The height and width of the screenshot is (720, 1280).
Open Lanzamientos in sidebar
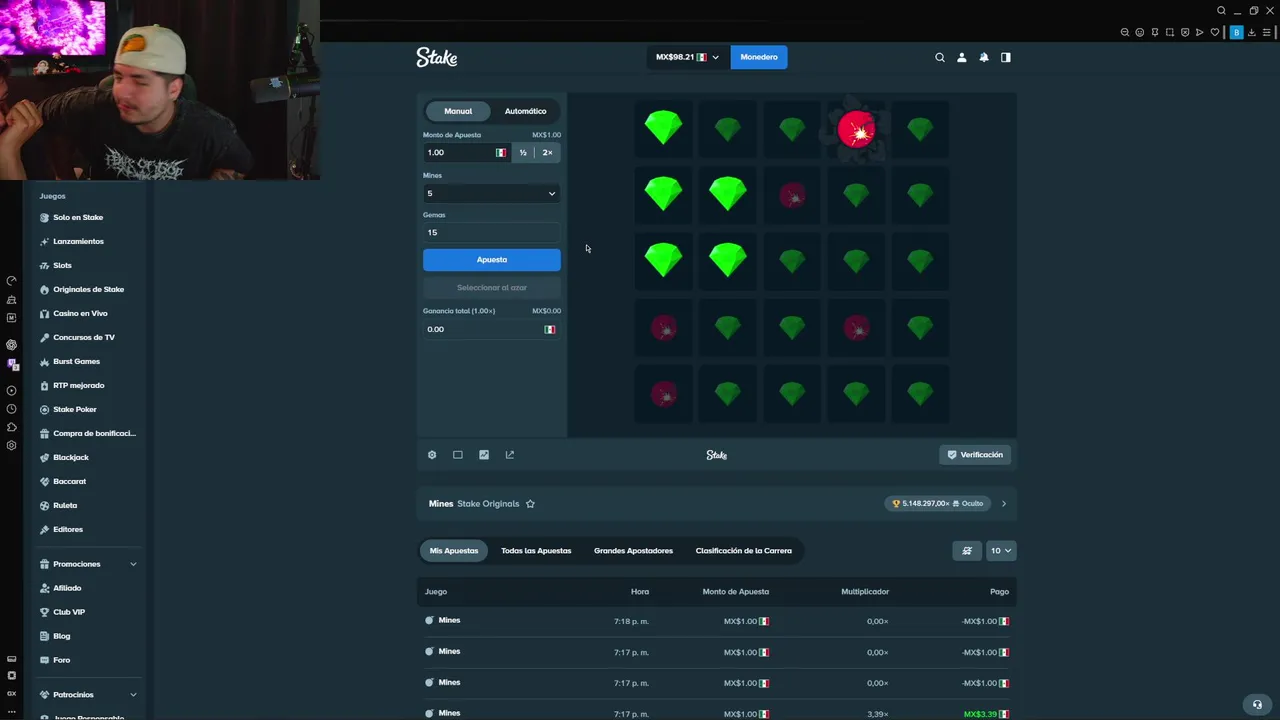[x=78, y=241]
